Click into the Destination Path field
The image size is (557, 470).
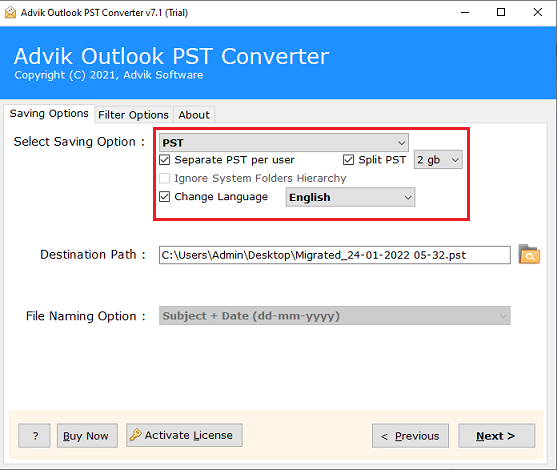click(x=335, y=255)
